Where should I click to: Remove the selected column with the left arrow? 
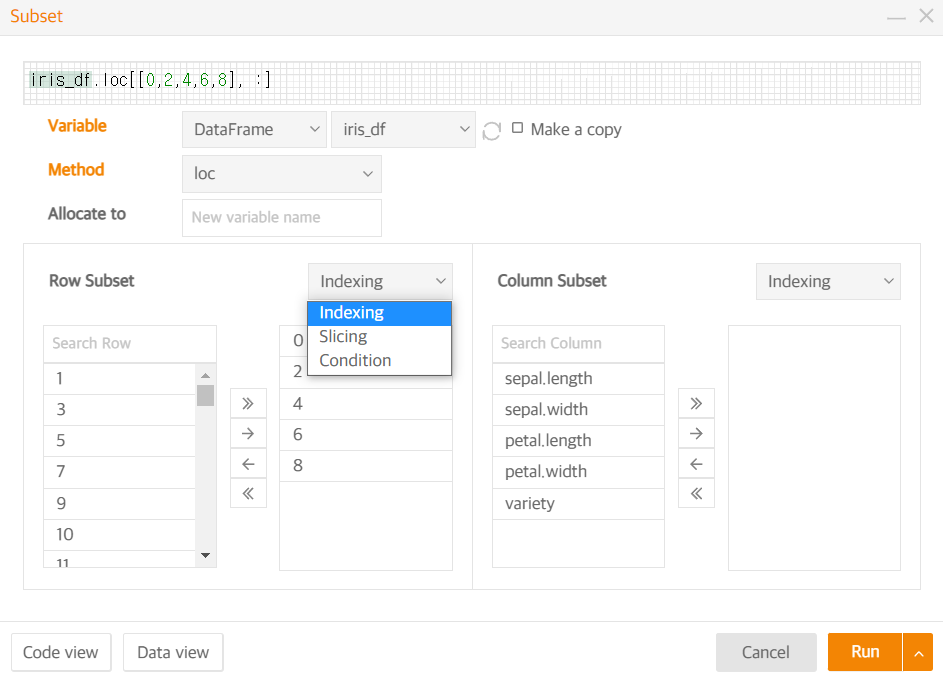click(x=696, y=464)
